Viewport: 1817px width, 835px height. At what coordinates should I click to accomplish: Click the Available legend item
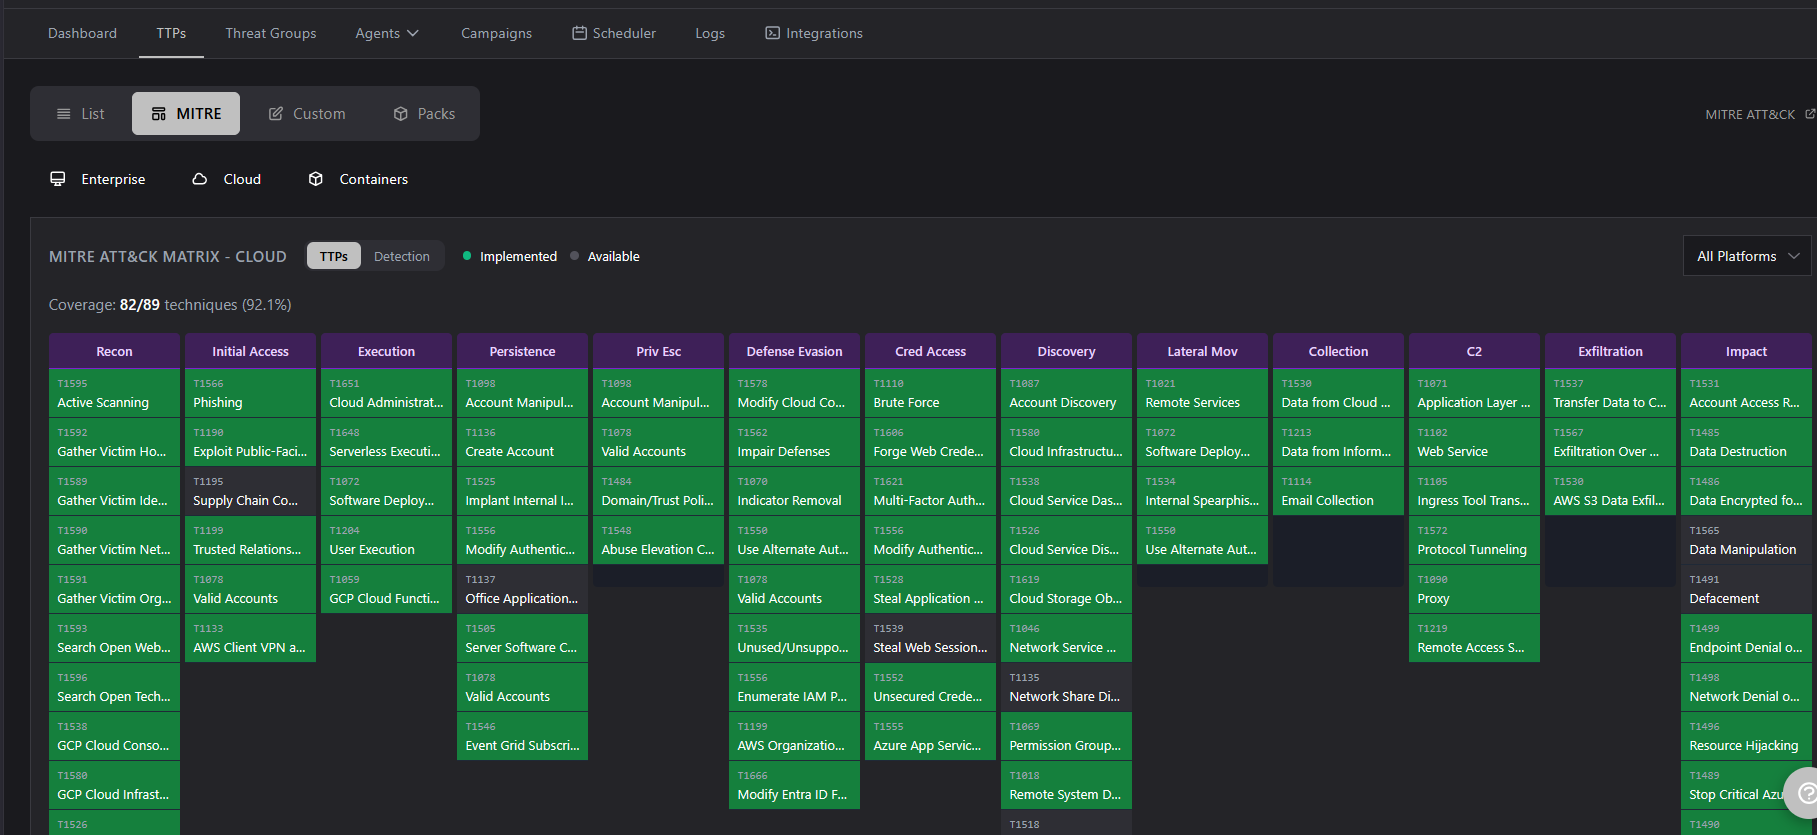(x=605, y=256)
